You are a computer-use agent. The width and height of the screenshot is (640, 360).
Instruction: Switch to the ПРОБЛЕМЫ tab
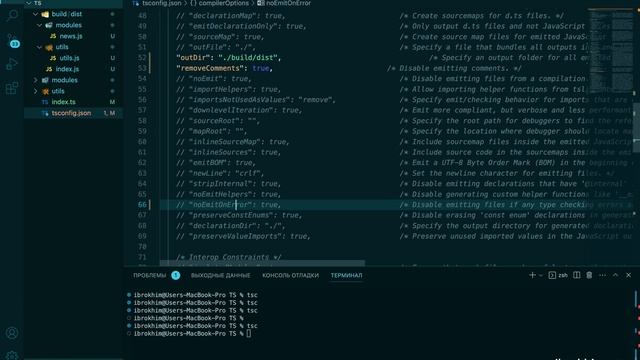pyautogui.click(x=149, y=276)
